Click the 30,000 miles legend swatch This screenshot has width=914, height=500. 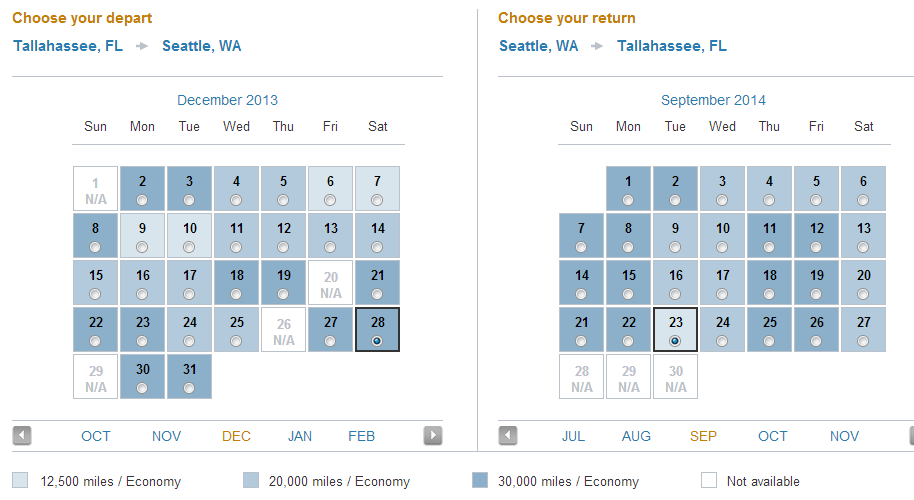(480, 480)
